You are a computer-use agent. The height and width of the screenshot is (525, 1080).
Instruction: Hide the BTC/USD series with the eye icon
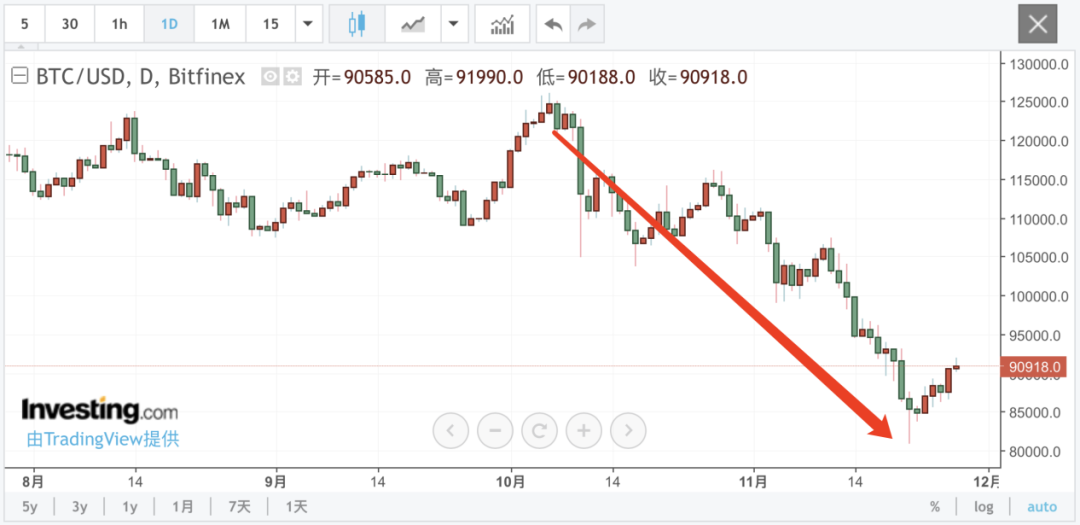coord(270,77)
